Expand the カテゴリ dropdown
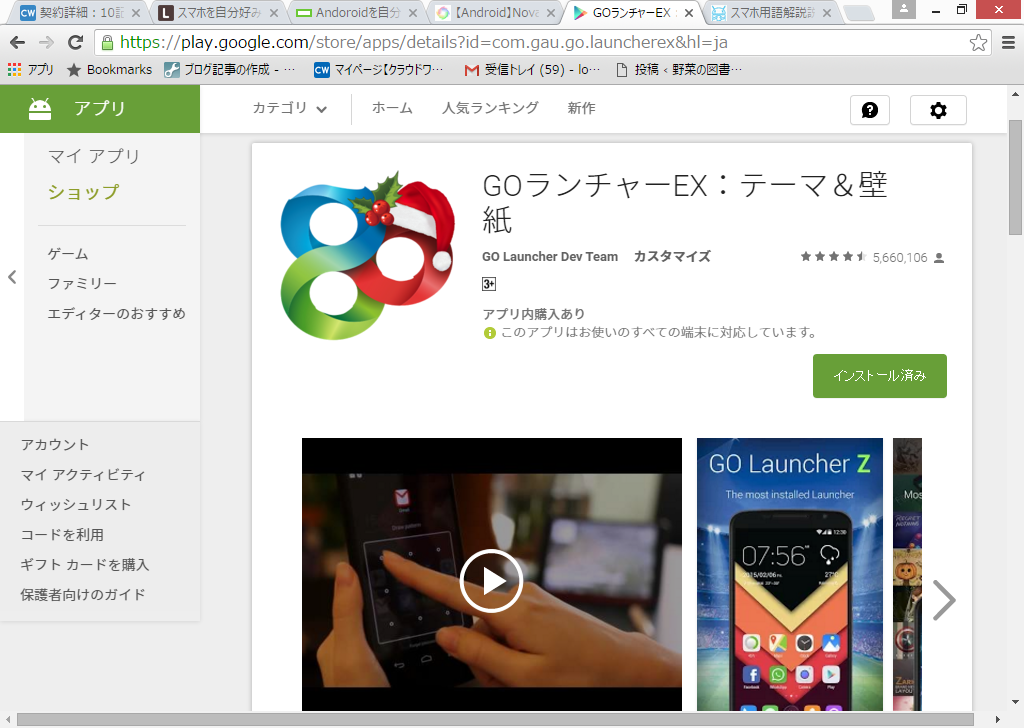Image resolution: width=1024 pixels, height=728 pixels. pyautogui.click(x=289, y=108)
